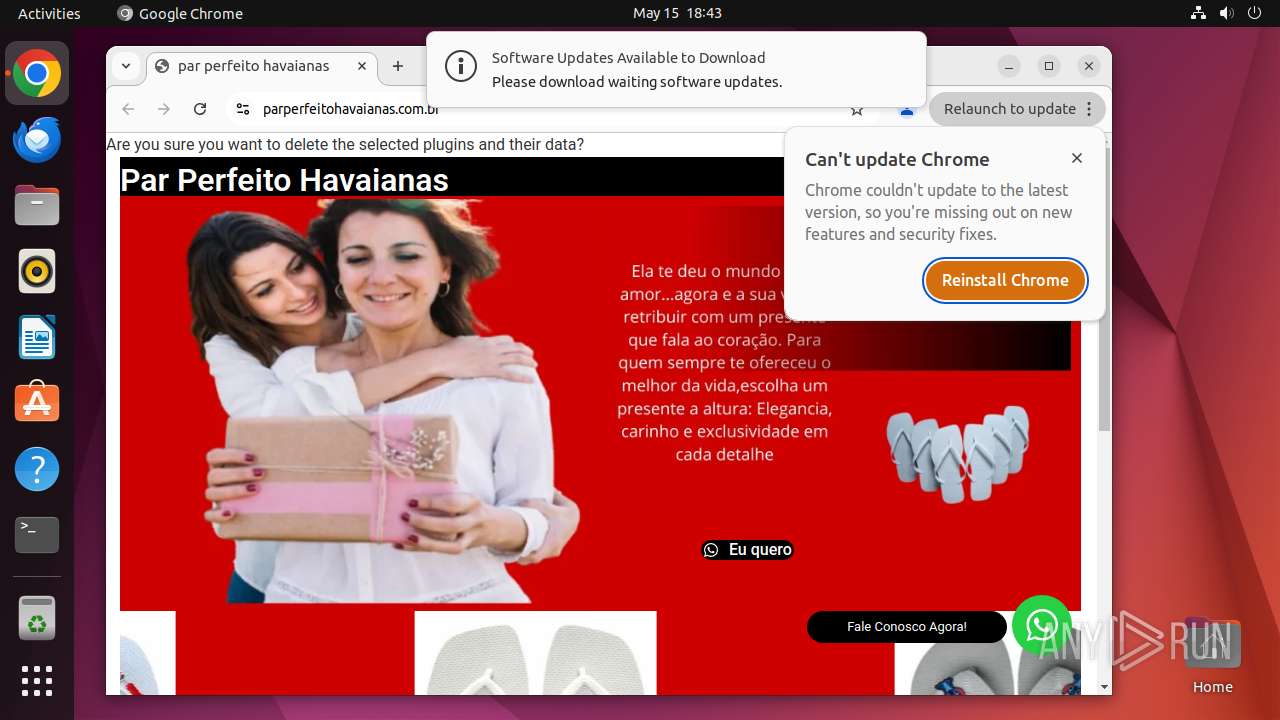
Task: Open Google Chrome from the dock
Action: tap(37, 73)
